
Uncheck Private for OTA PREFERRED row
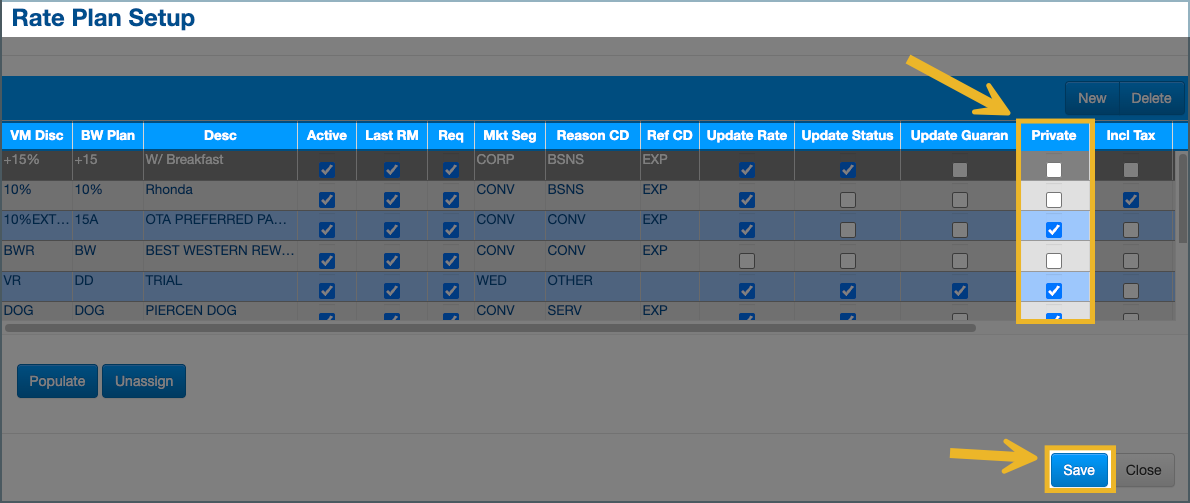tap(1054, 230)
